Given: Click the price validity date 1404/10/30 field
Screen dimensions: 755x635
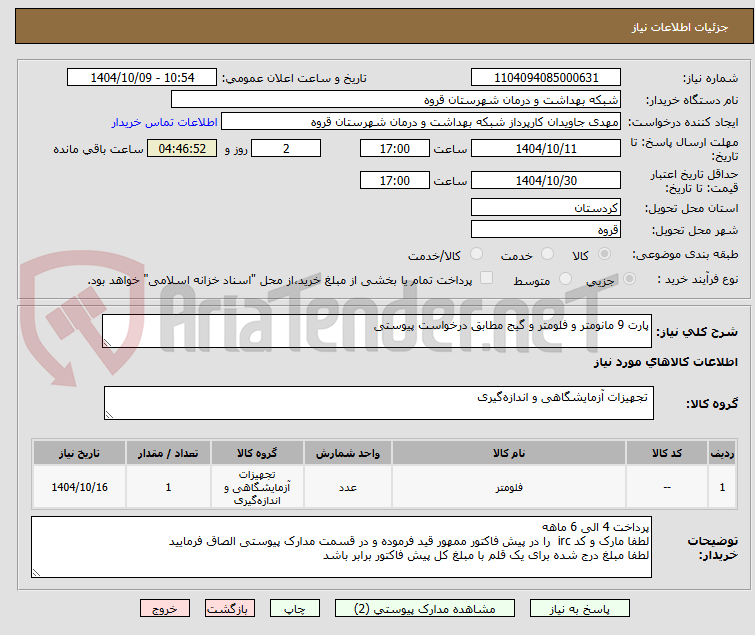Looking at the screenshot, I should (546, 181).
